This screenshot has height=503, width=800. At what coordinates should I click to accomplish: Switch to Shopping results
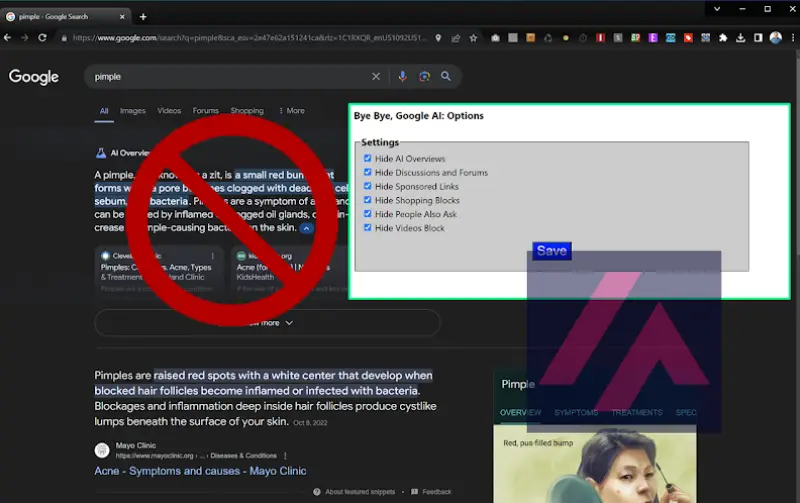click(x=247, y=111)
